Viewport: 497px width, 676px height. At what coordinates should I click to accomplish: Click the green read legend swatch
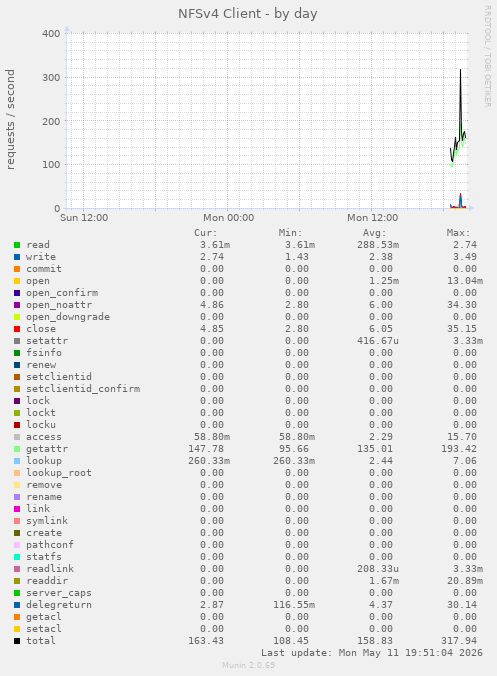click(x=17, y=245)
